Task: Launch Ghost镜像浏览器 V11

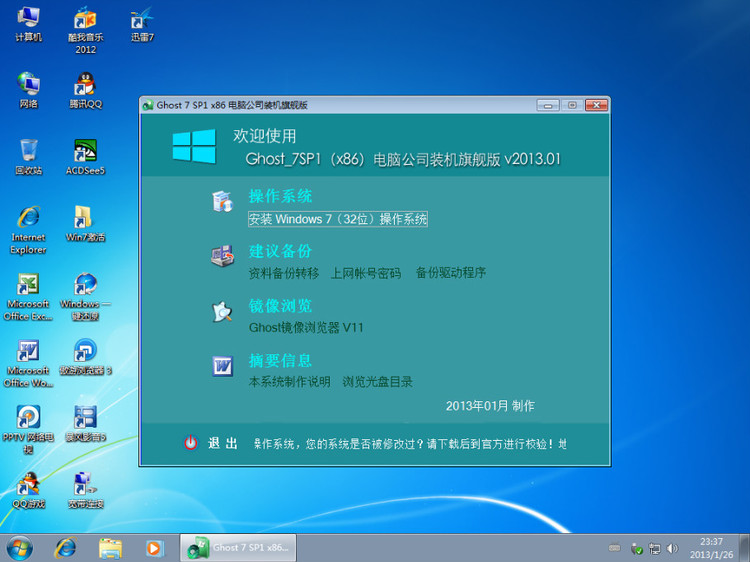Action: tap(306, 327)
